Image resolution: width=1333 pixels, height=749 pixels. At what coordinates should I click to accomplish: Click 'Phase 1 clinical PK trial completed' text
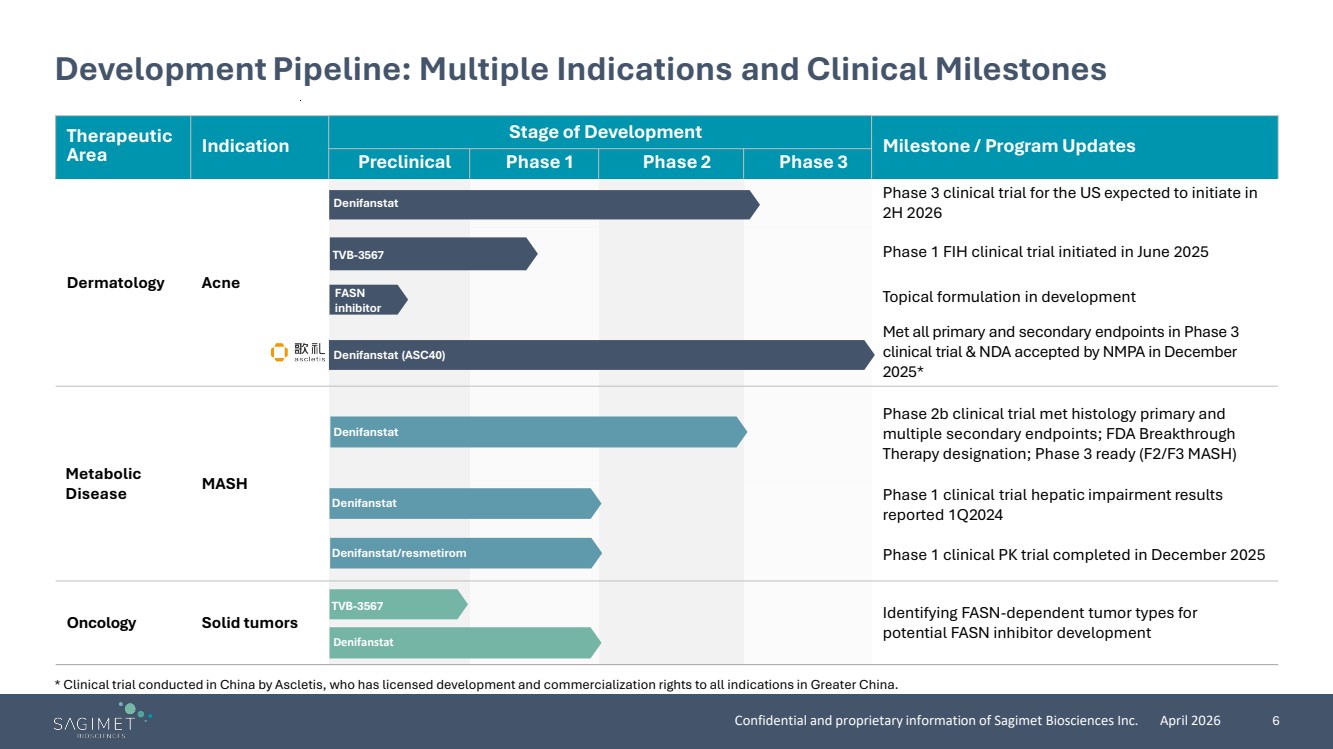pyautogui.click(x=1074, y=555)
